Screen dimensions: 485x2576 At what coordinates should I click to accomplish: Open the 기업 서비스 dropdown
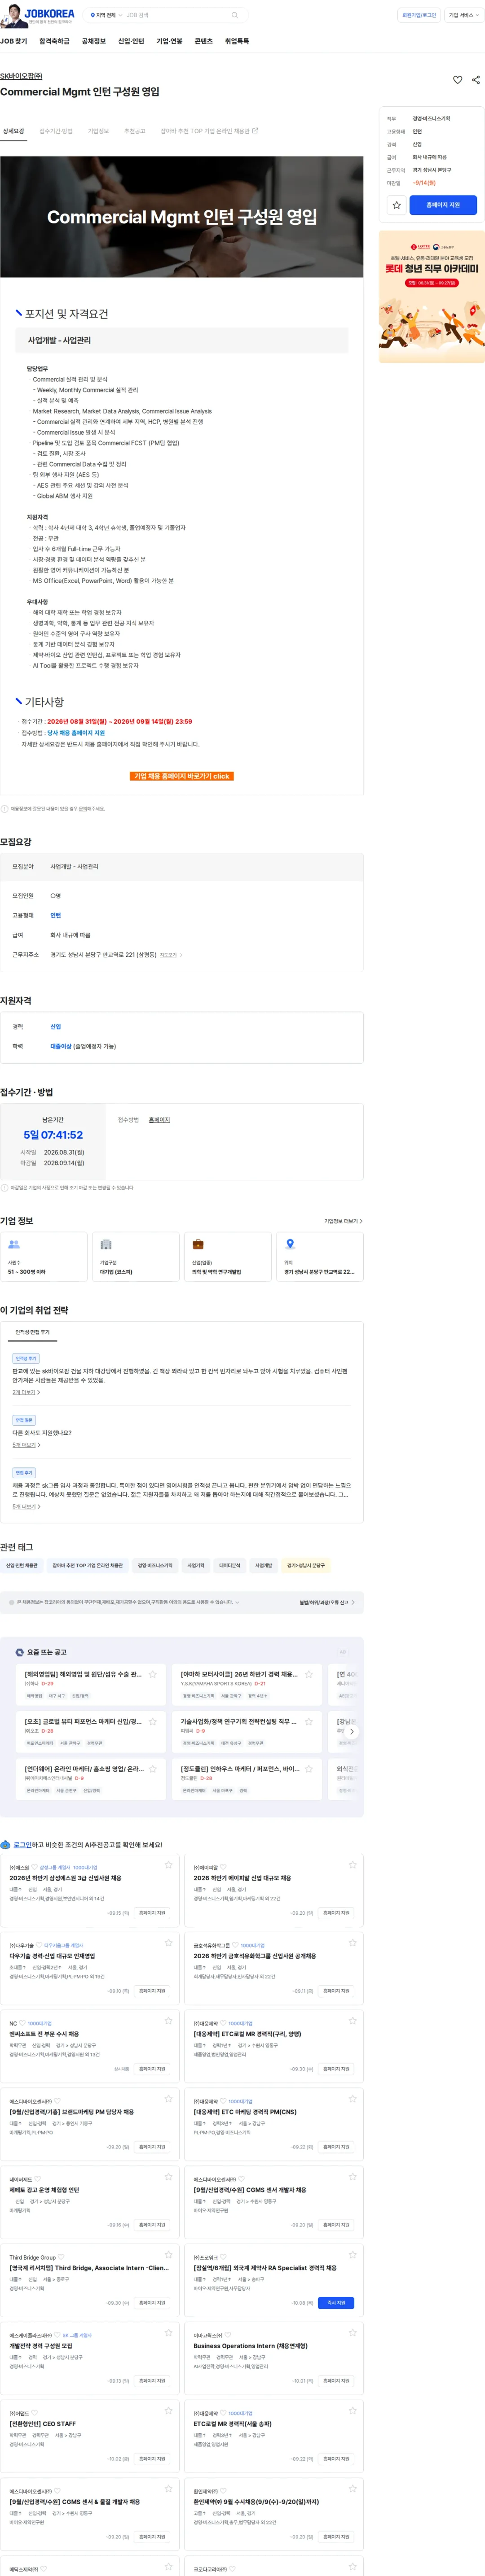coord(463,15)
